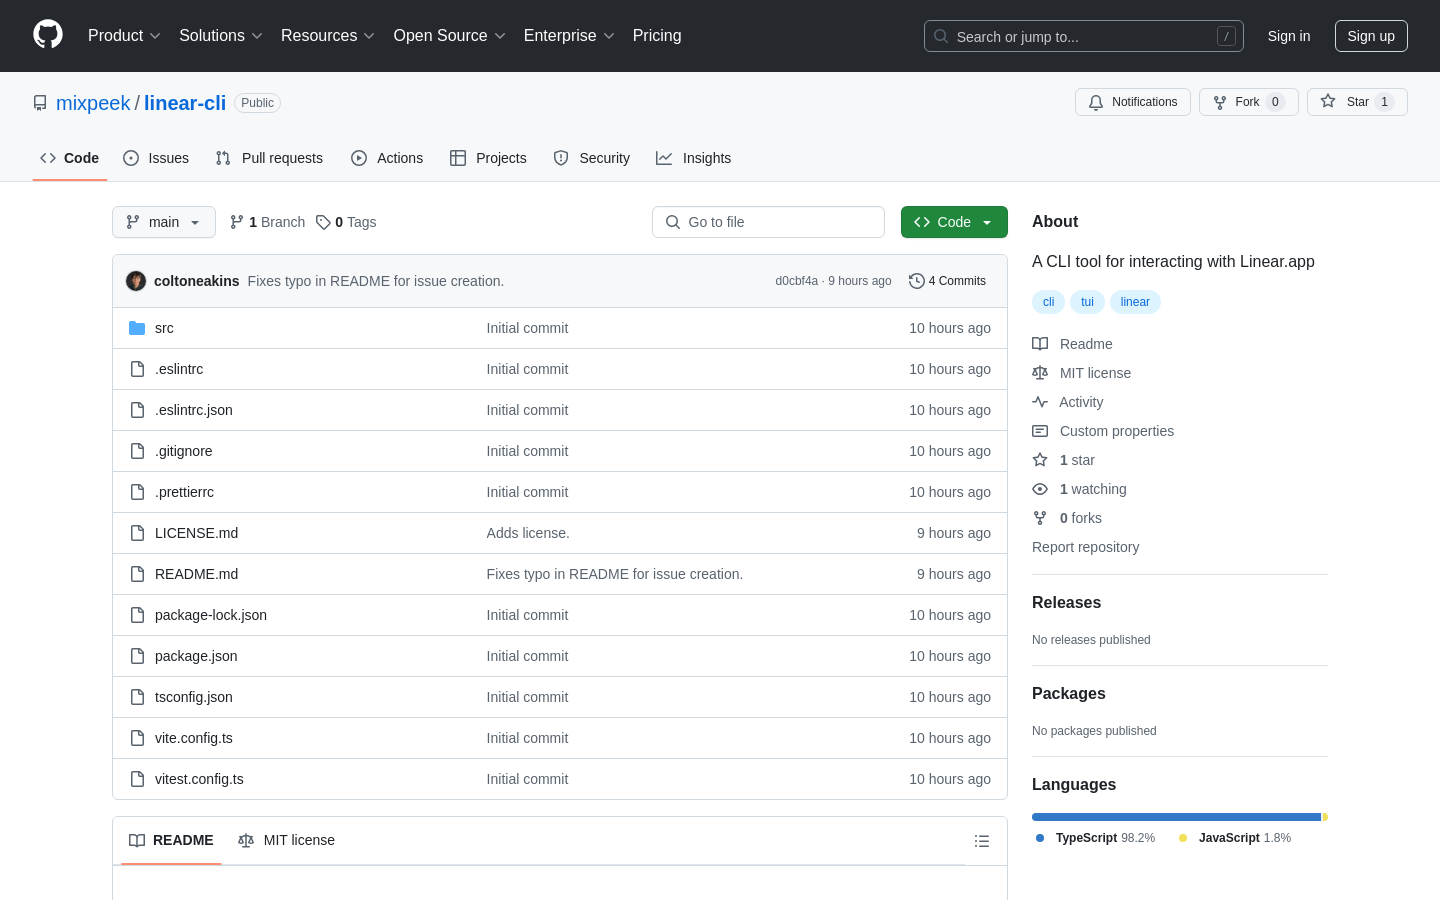Click the bell icon in Notifications
This screenshot has width=1440, height=900.
pyautogui.click(x=1096, y=102)
